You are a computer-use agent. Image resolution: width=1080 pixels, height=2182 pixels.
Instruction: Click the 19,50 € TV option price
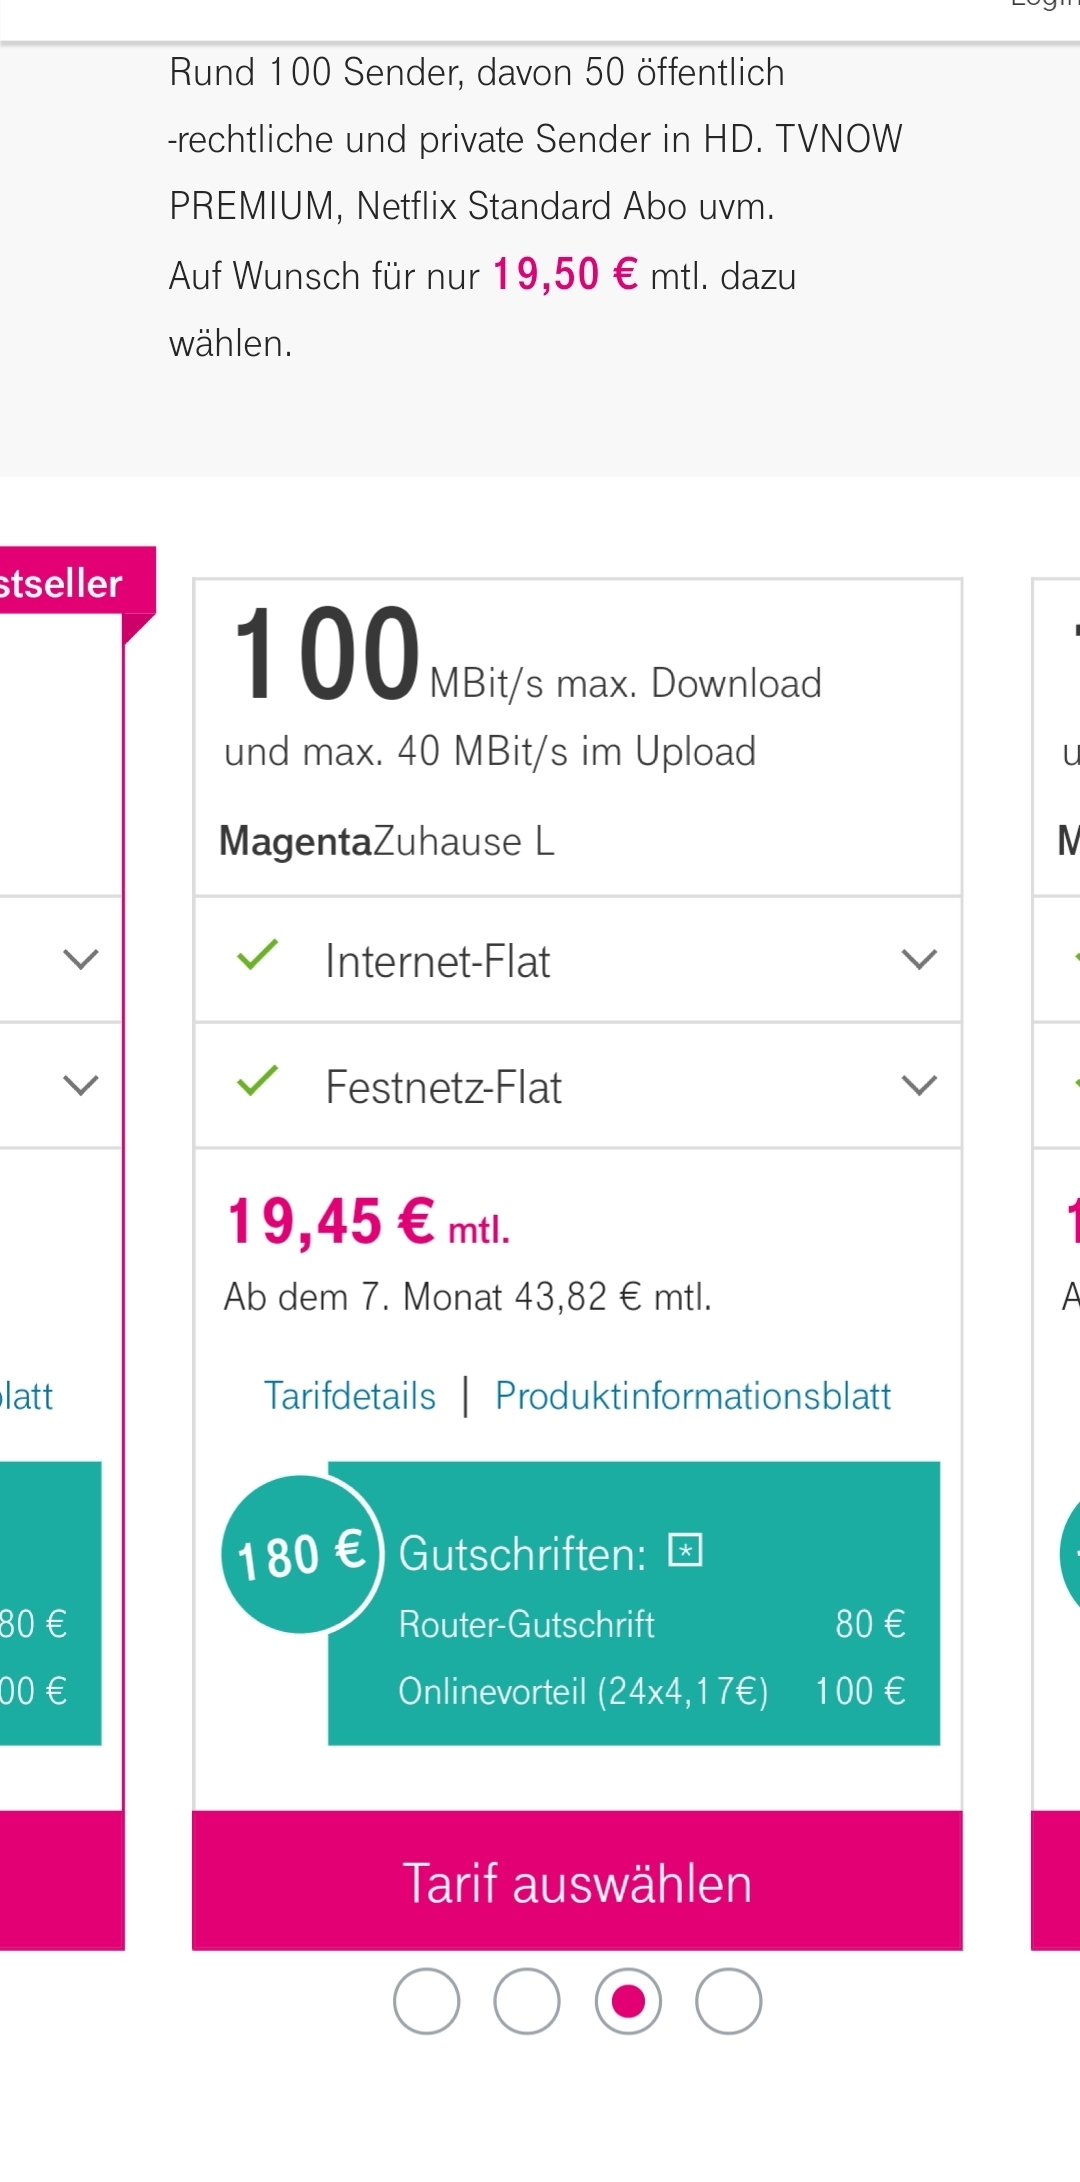pos(565,274)
